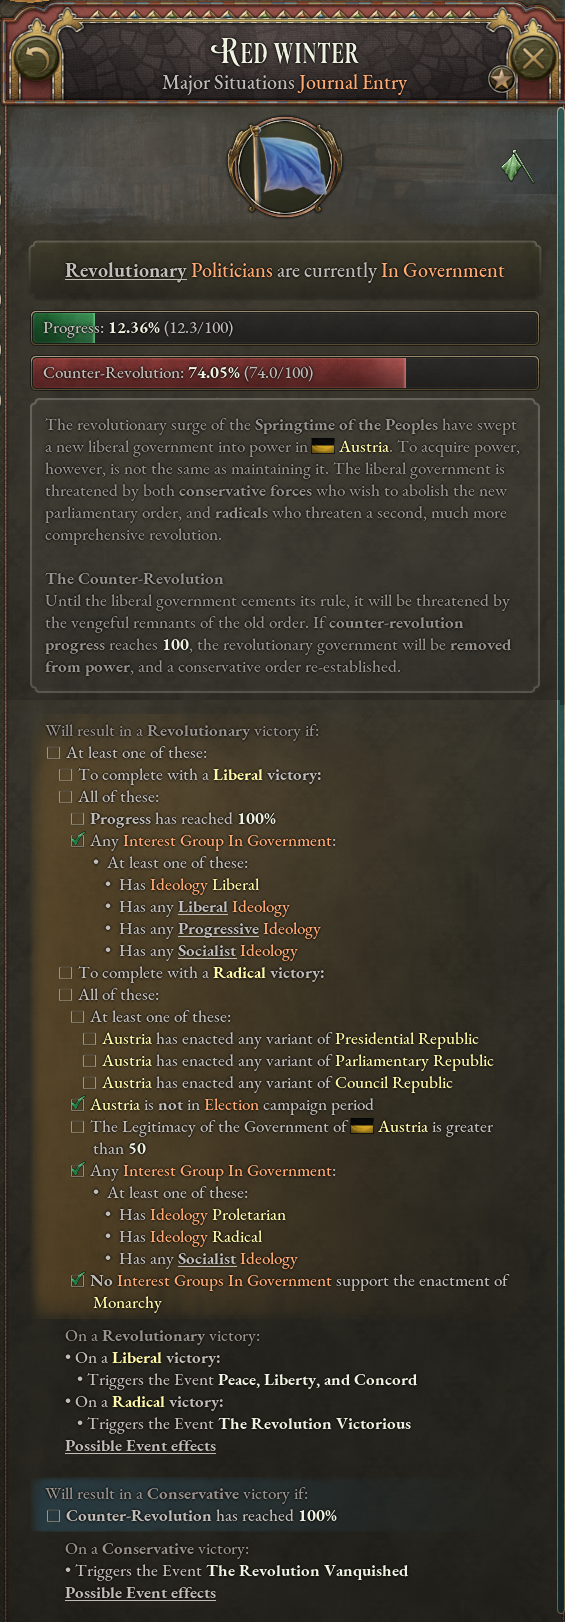Click the blue flag emblem
Viewport: 565px width, 1622px height.
284,167
